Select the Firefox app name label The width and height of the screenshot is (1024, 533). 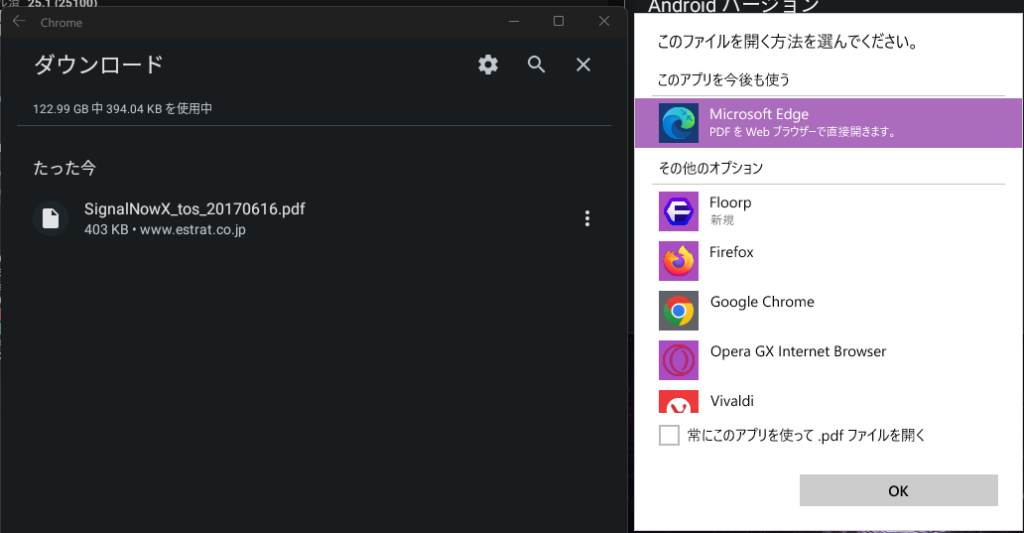pyautogui.click(x=731, y=252)
